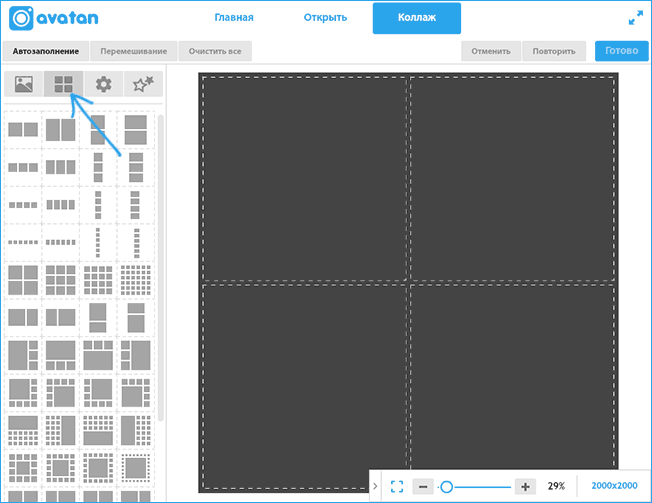Open collage settings with the gear icon
The height and width of the screenshot is (503, 652).
104,84
